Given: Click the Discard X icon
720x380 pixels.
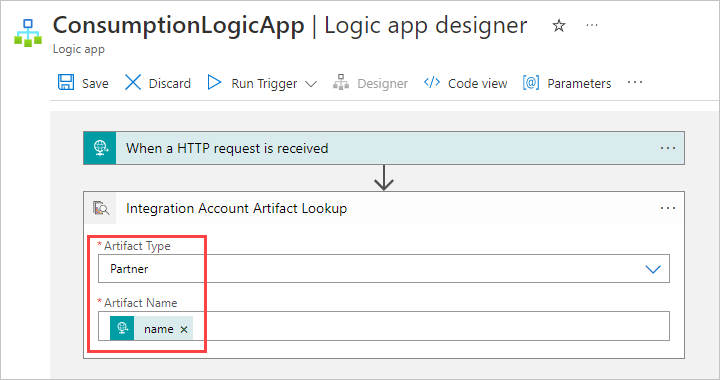Looking at the screenshot, I should (133, 83).
